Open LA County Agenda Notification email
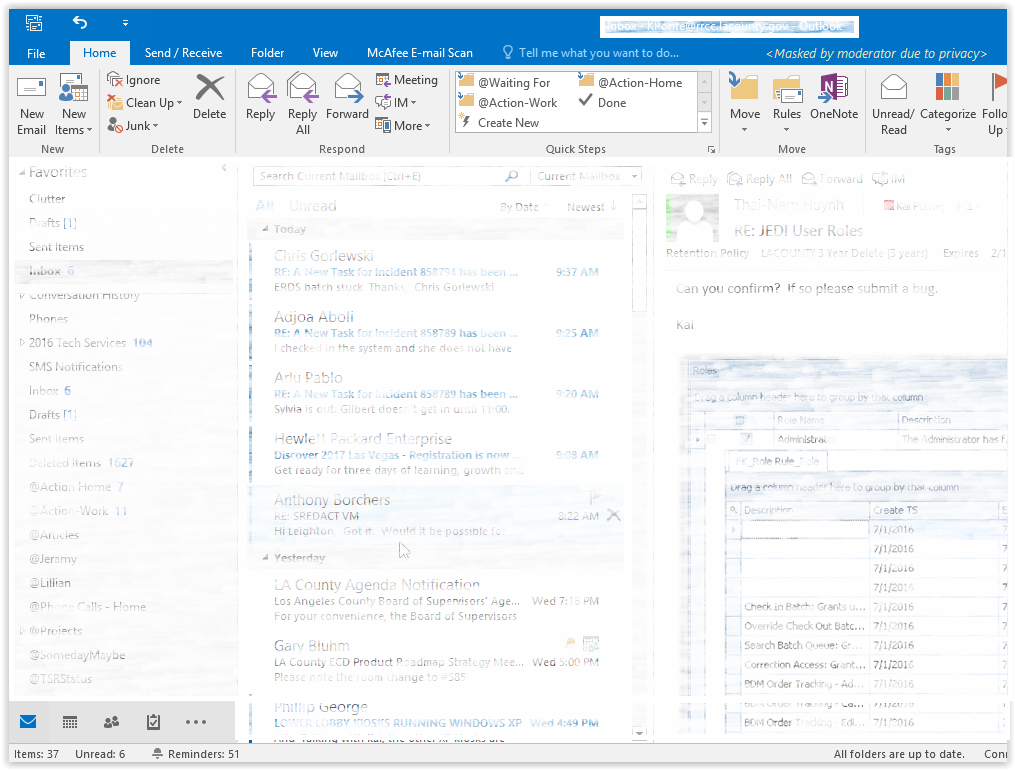Screen dimensions: 1015x770 tap(436, 600)
